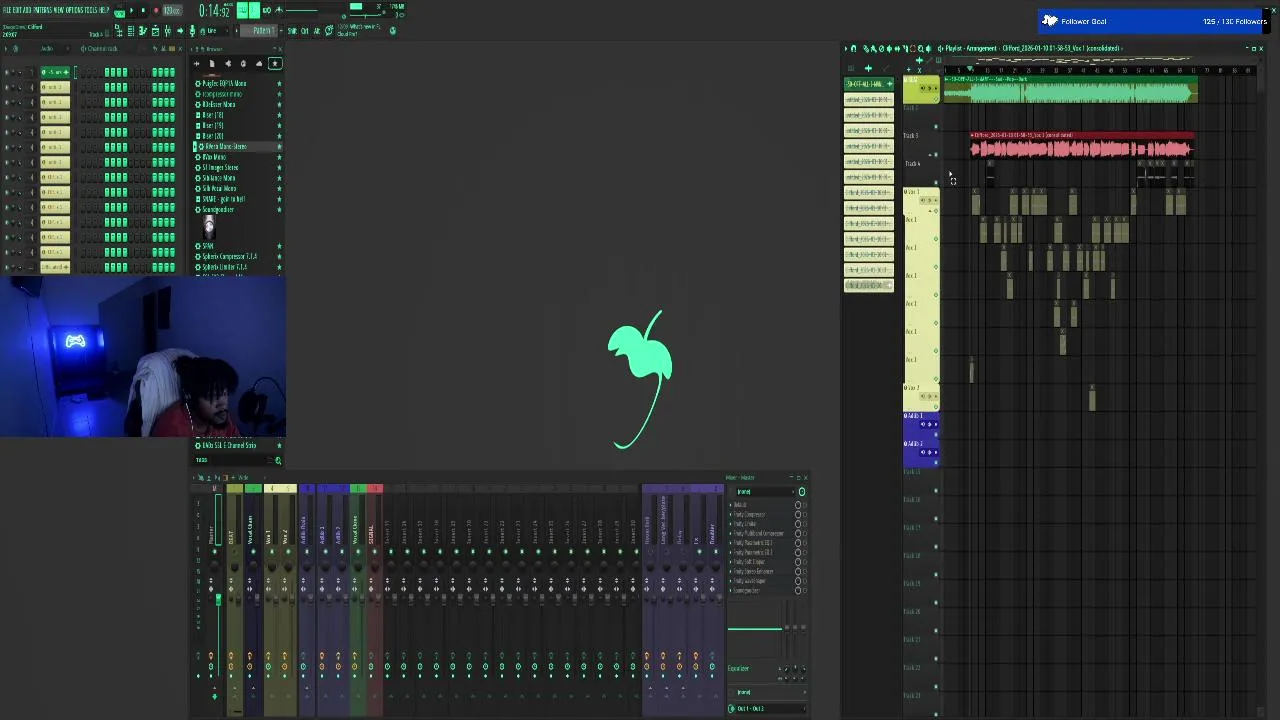
Task: Click the Stop button in the transport
Action: (x=143, y=10)
